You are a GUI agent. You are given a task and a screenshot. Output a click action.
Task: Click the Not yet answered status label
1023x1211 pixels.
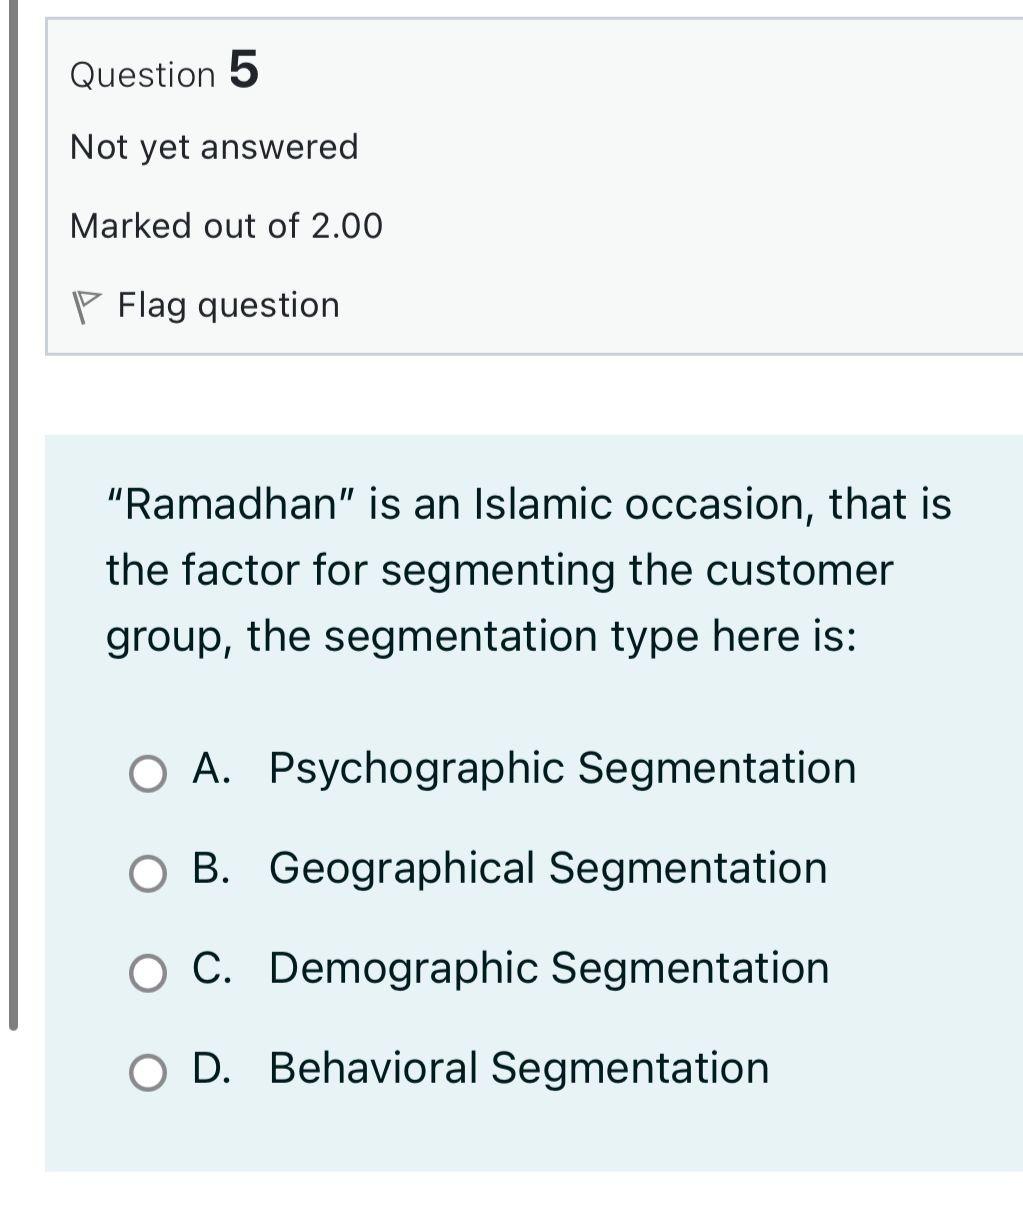click(213, 146)
